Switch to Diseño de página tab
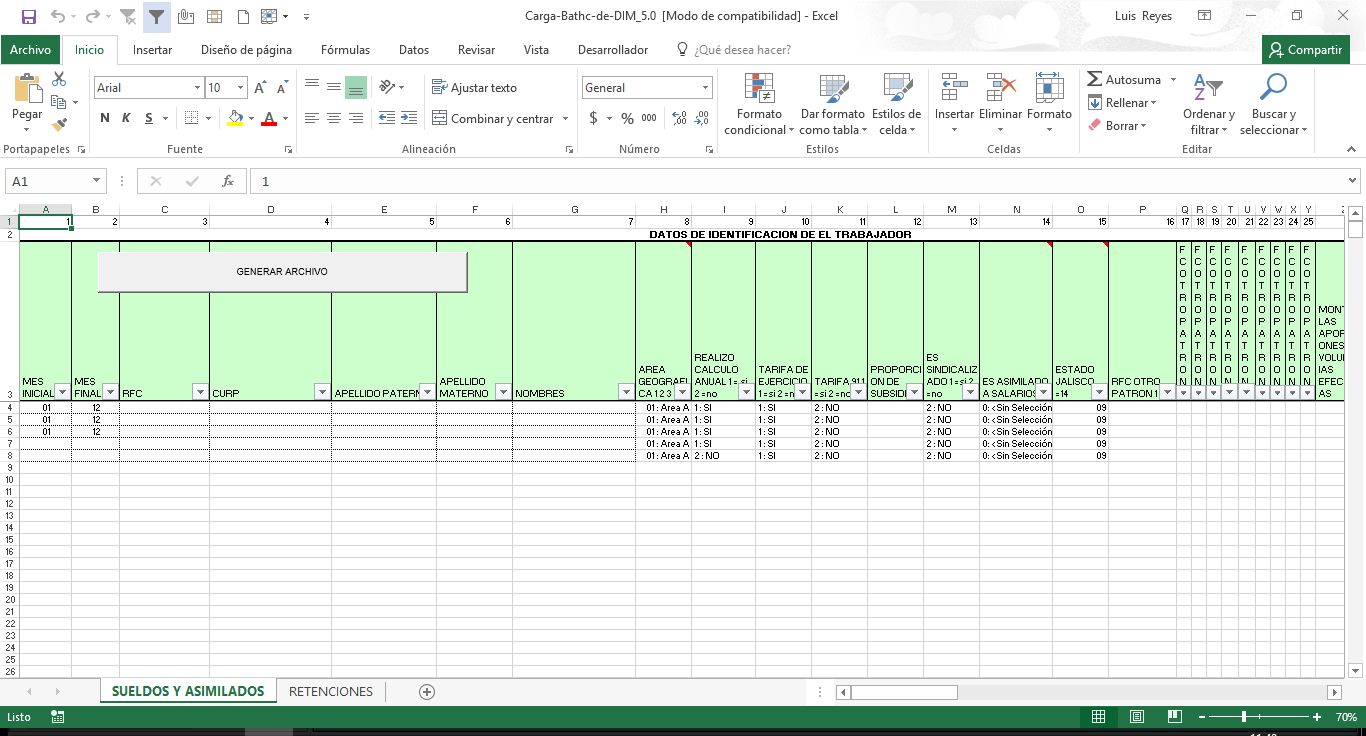The image size is (1366, 736). [246, 50]
